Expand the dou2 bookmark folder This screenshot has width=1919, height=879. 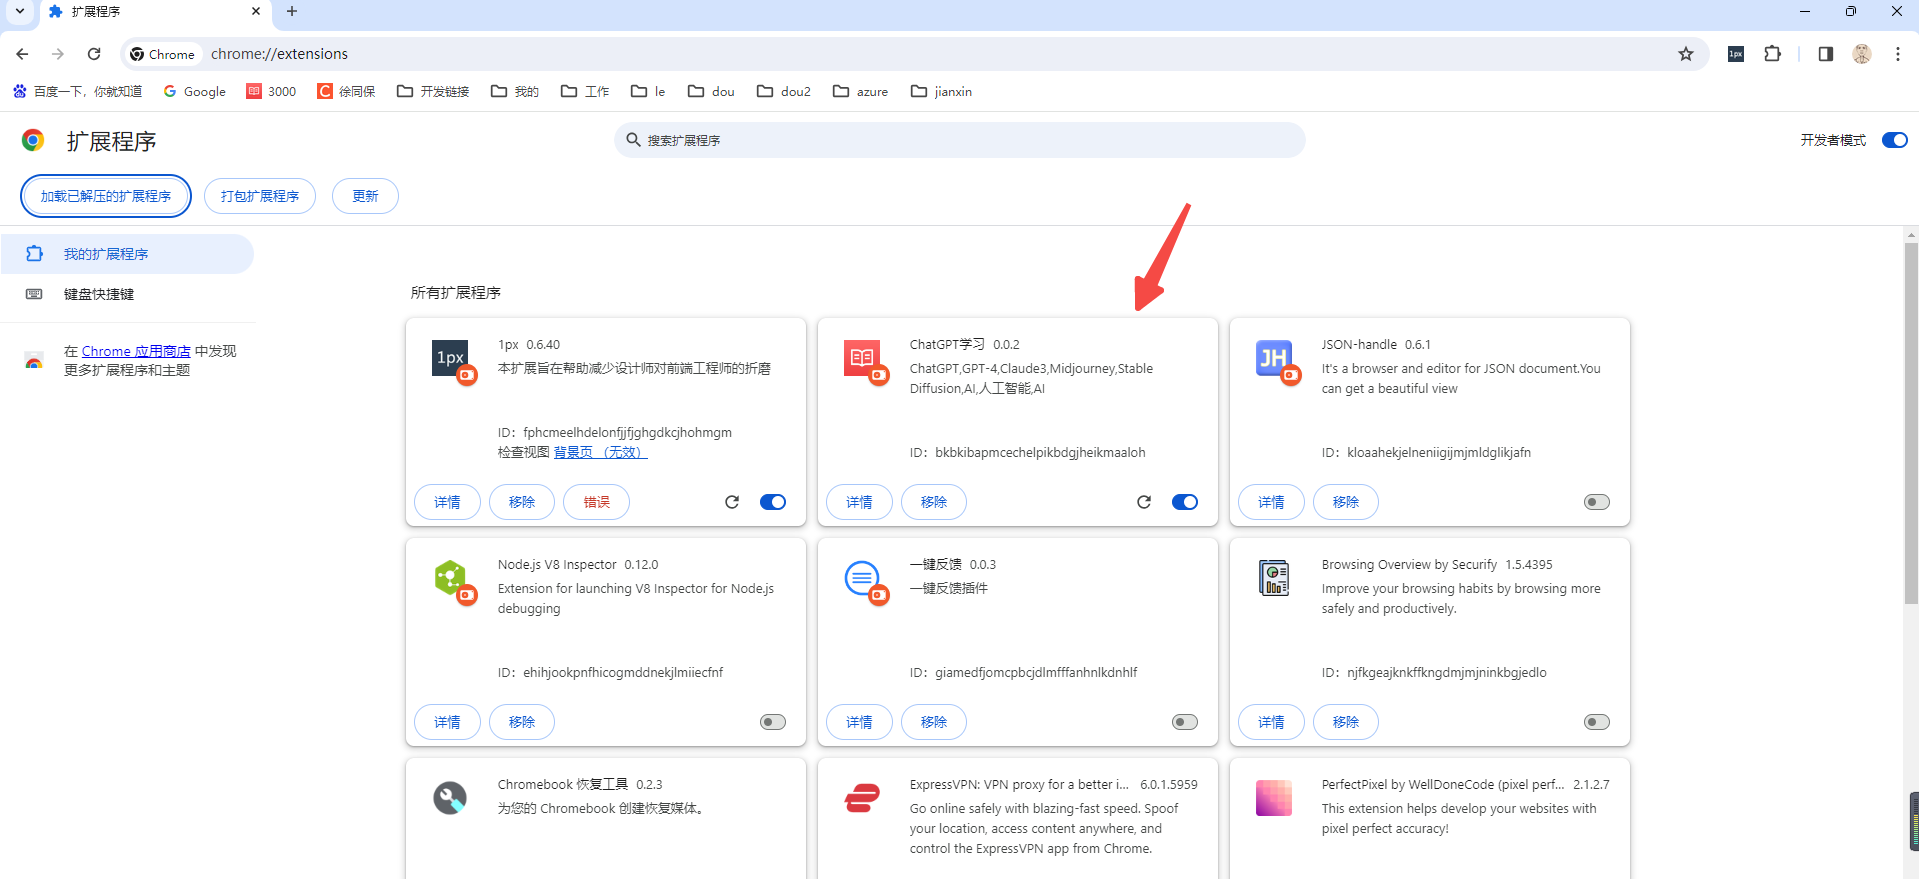click(x=784, y=91)
